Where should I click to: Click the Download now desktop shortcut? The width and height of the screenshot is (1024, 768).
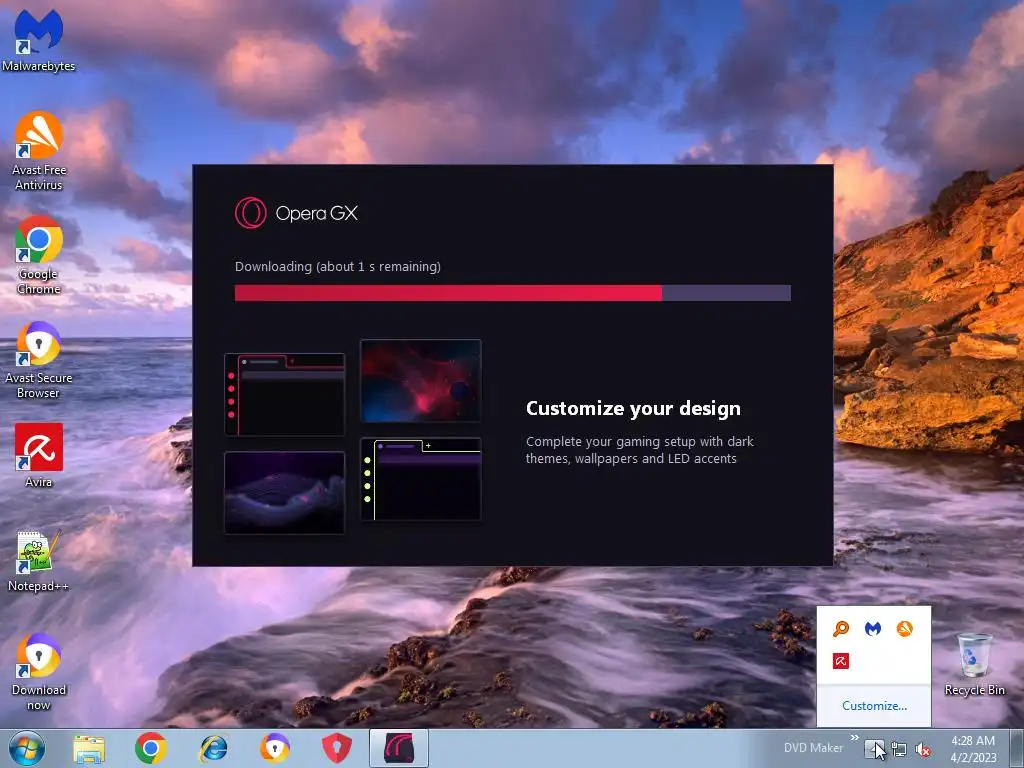pos(39,671)
